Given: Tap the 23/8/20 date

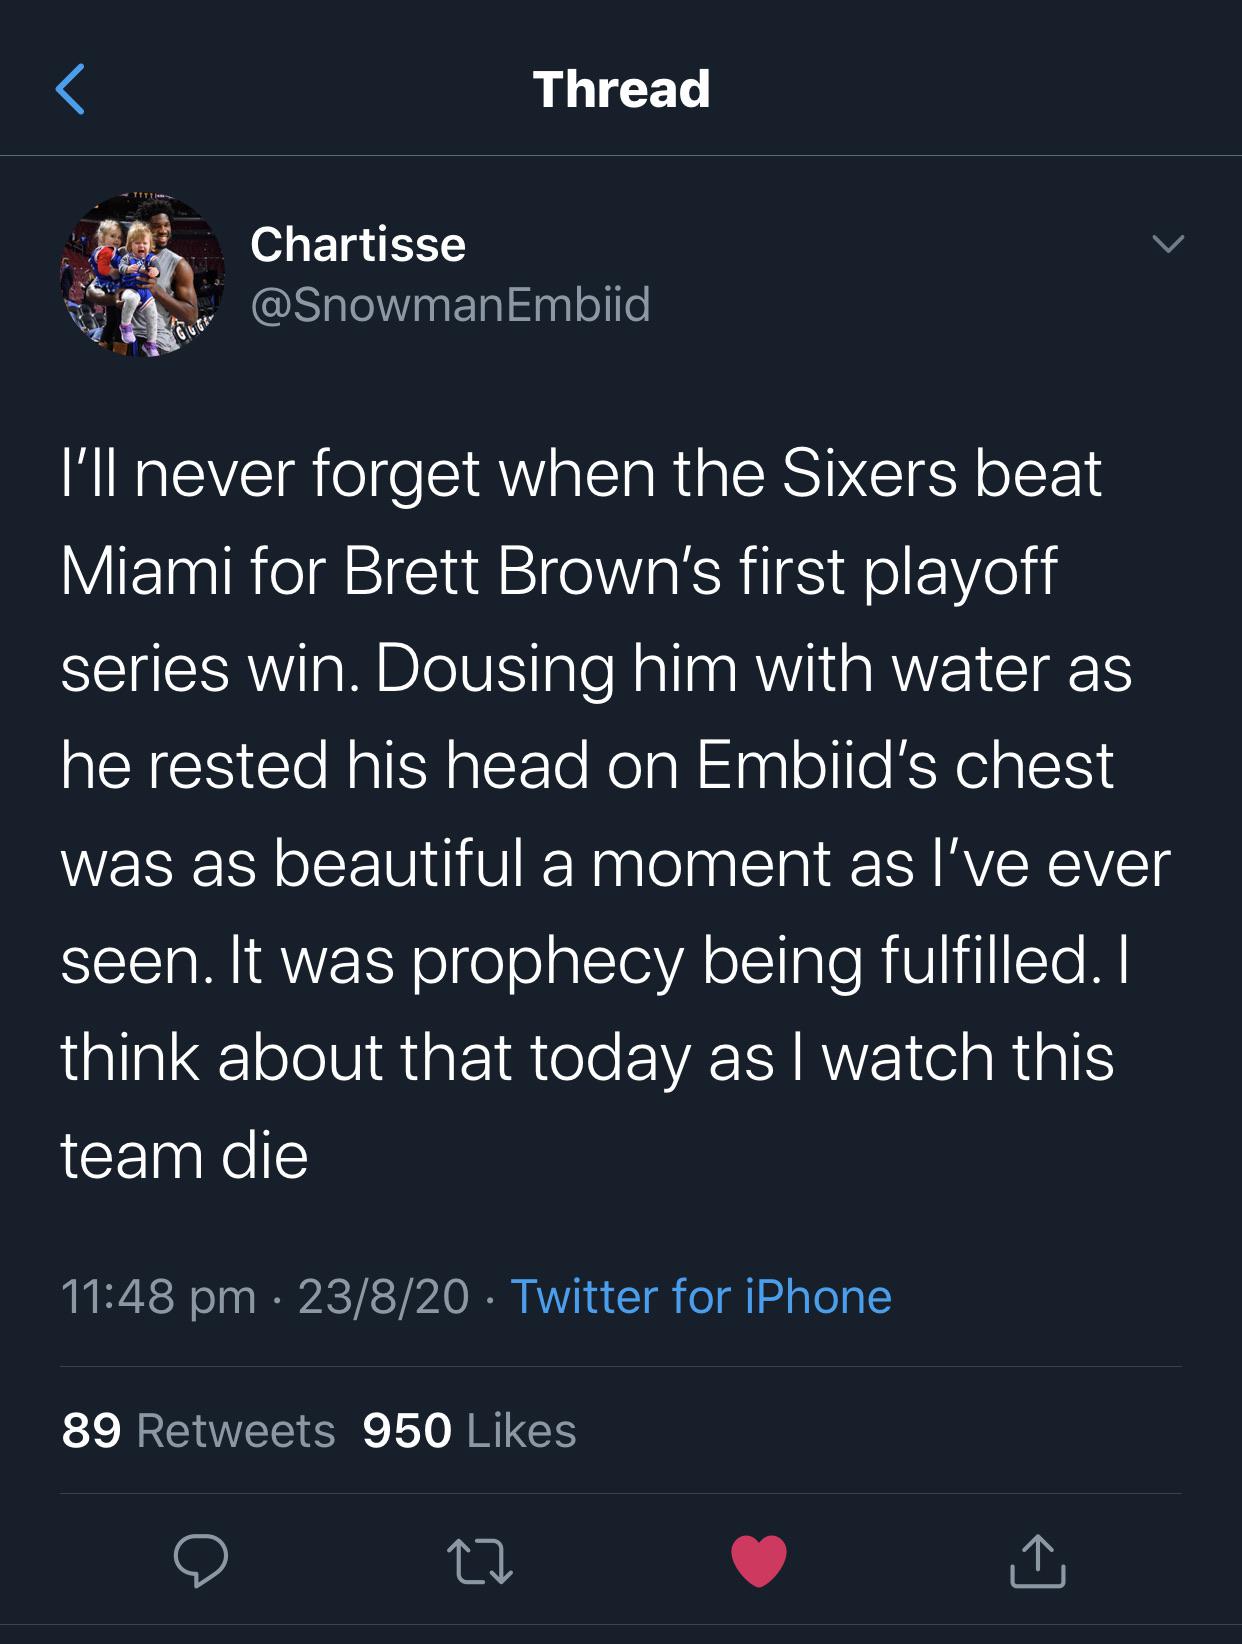Looking at the screenshot, I should 383,1297.
